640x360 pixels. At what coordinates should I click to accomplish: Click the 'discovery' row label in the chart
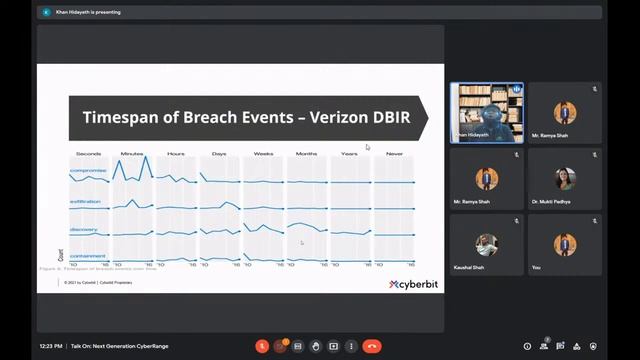coord(84,229)
